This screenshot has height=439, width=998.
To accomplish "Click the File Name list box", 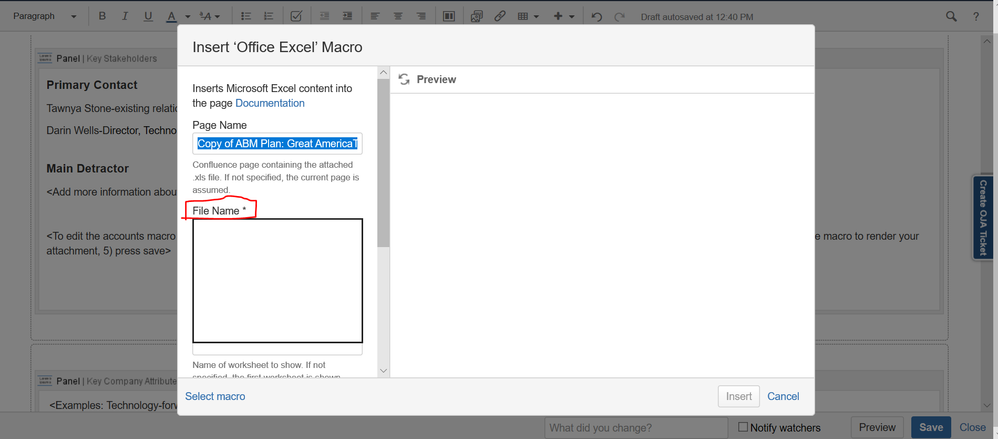I will 278,281.
